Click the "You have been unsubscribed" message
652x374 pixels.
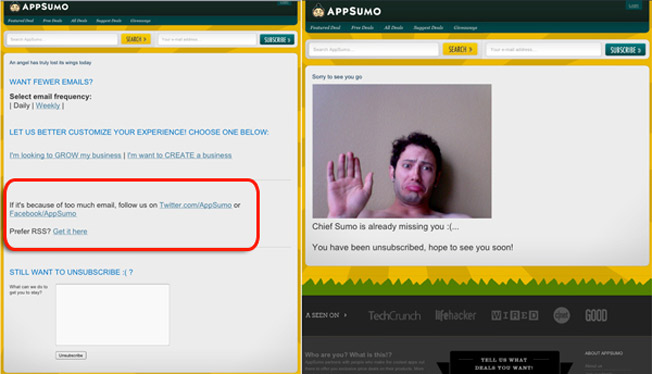click(412, 247)
